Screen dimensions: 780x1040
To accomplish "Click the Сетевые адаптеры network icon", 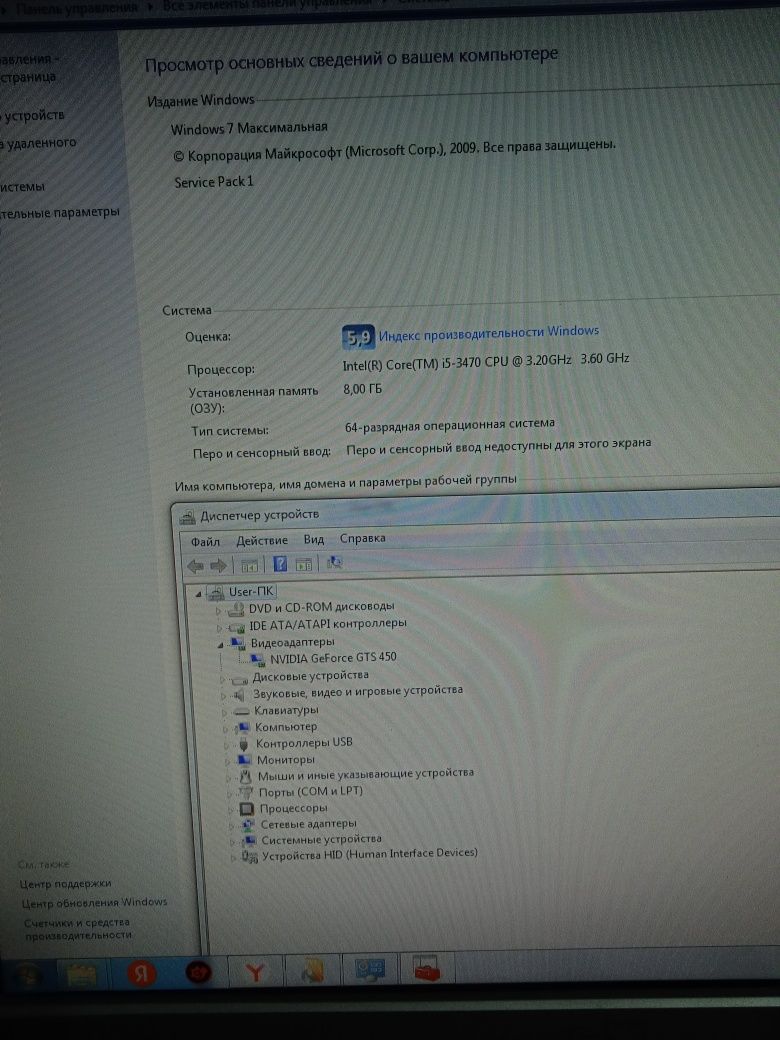I will pos(248,825).
